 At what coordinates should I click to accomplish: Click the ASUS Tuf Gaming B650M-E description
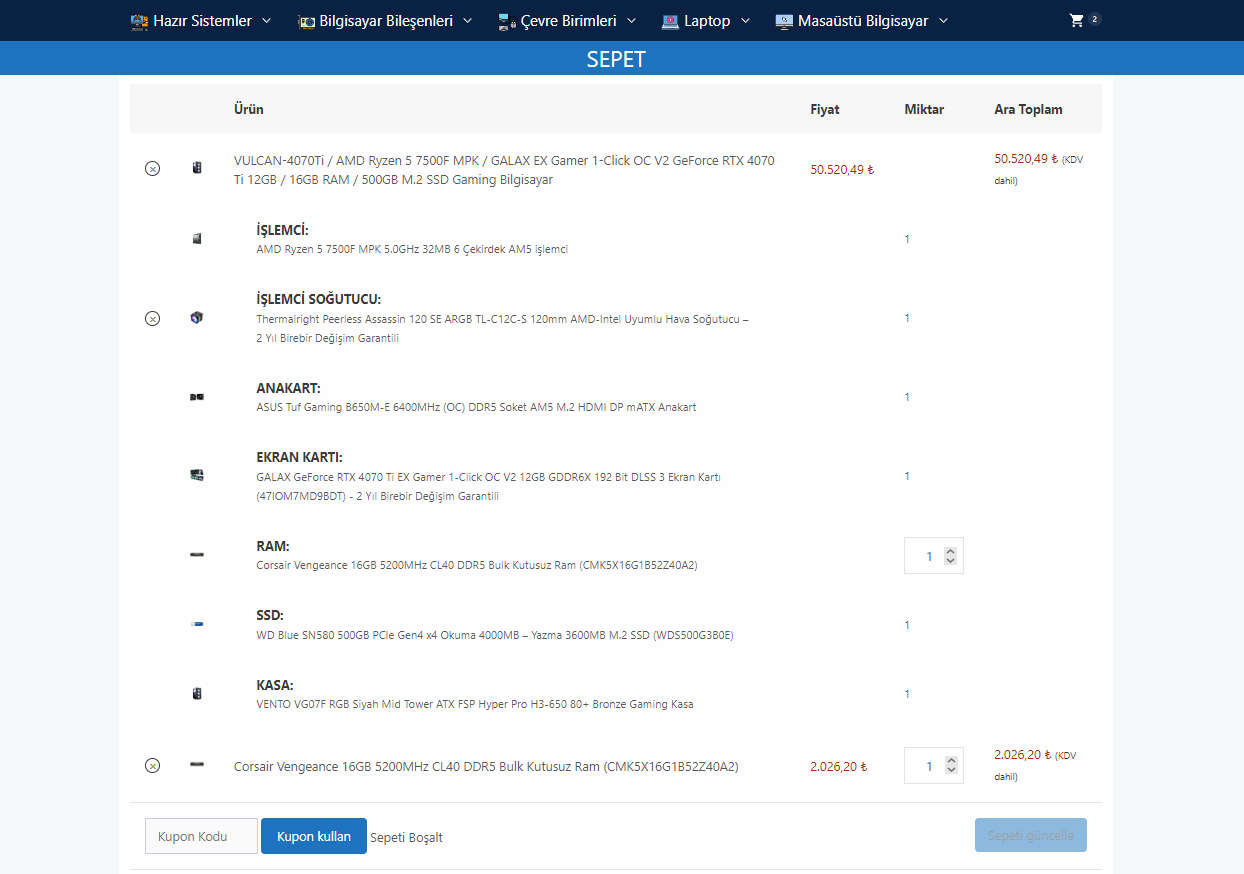(476, 408)
